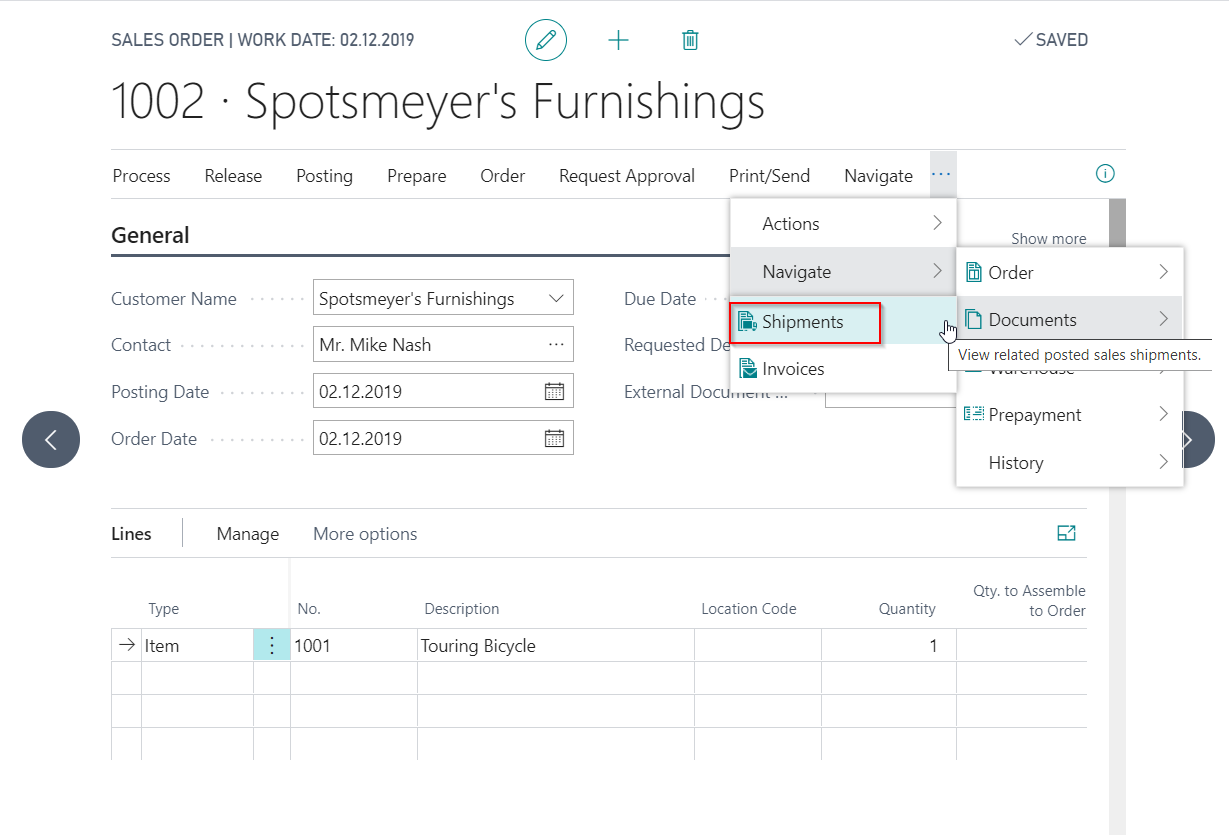Open the Print/Send menu
The image size is (1229, 835).
770,176
